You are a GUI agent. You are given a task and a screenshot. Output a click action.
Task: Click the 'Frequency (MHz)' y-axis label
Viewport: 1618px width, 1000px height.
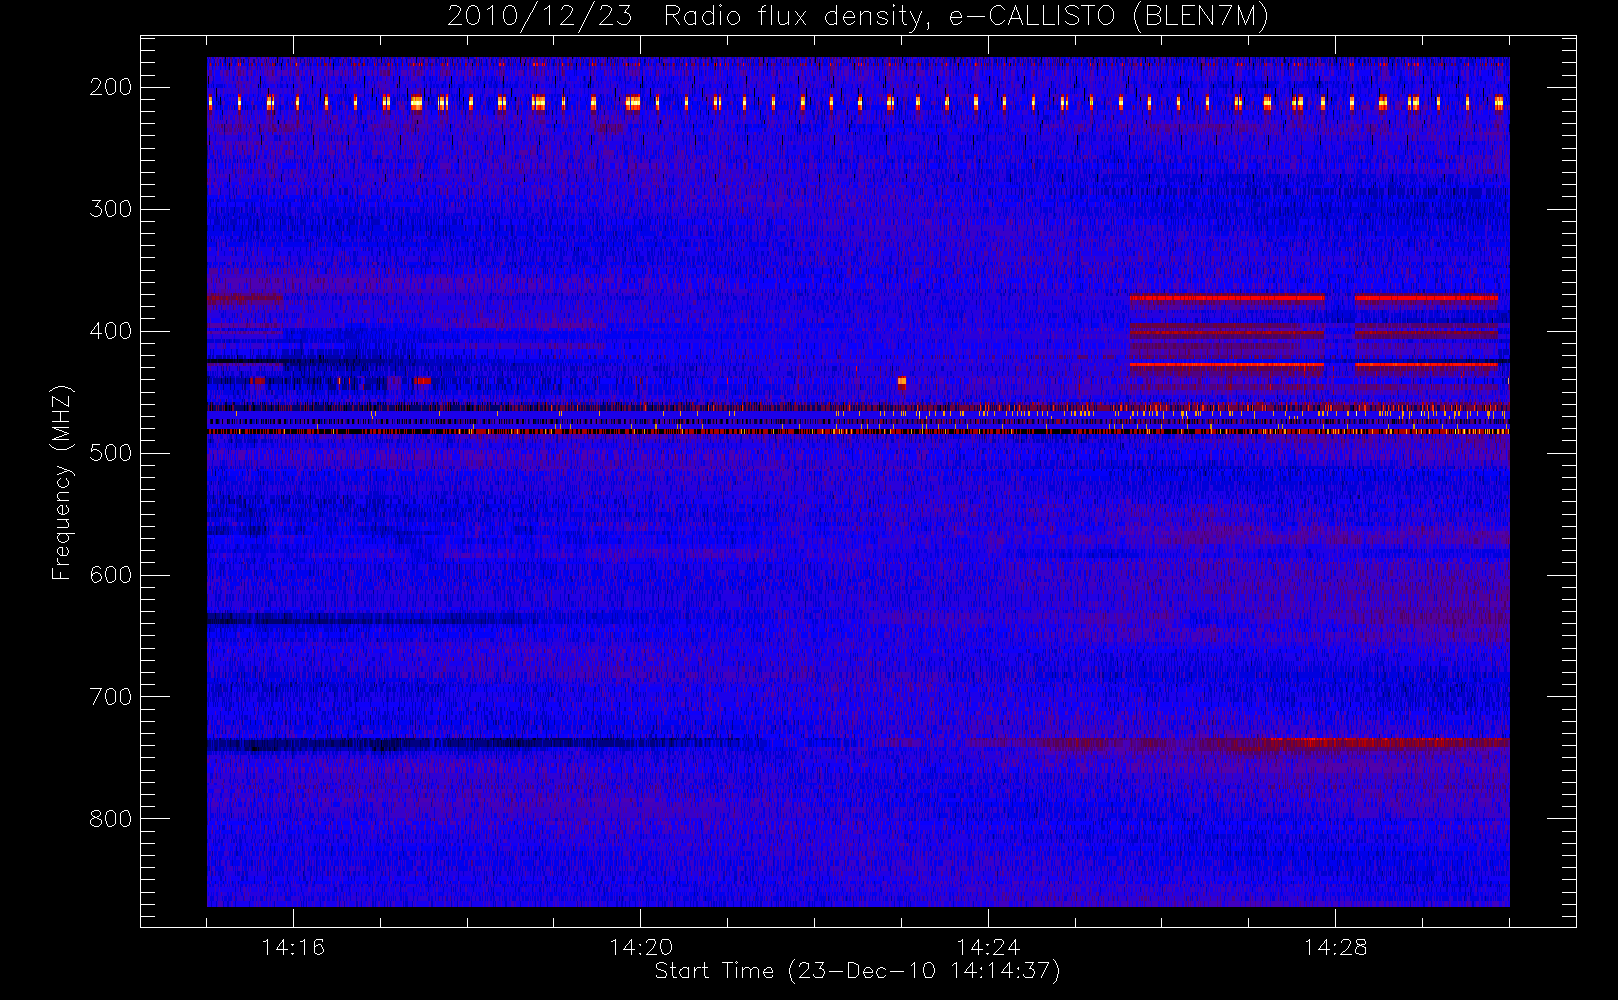62,482
